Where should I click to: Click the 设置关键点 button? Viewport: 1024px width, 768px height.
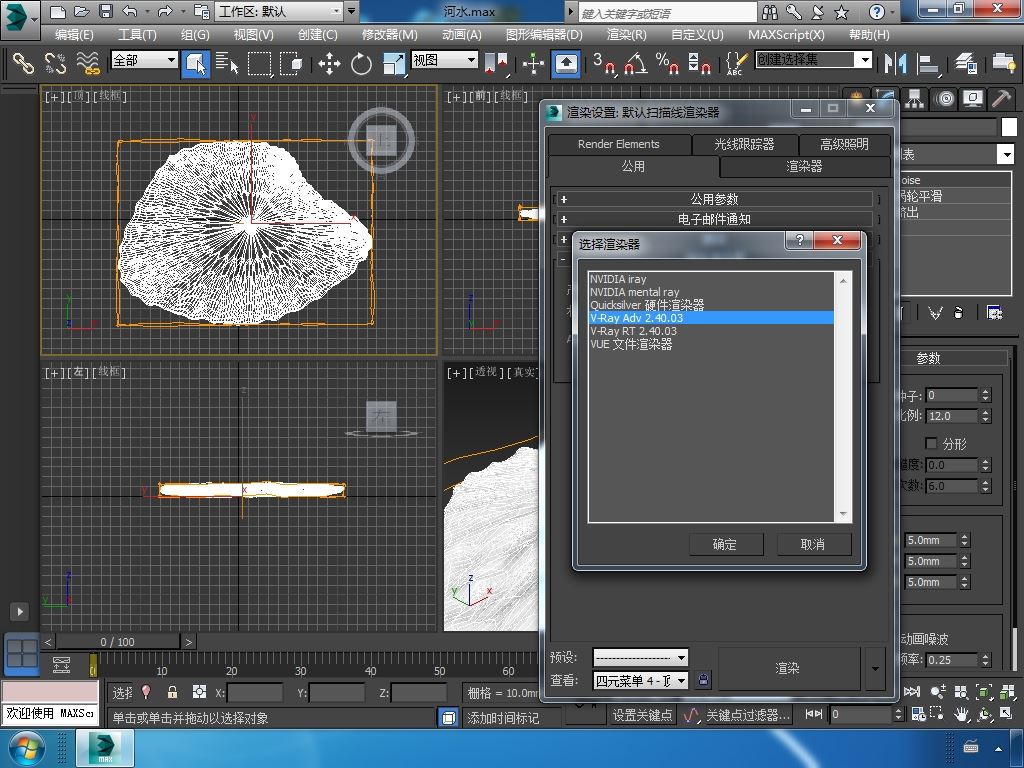pos(642,716)
